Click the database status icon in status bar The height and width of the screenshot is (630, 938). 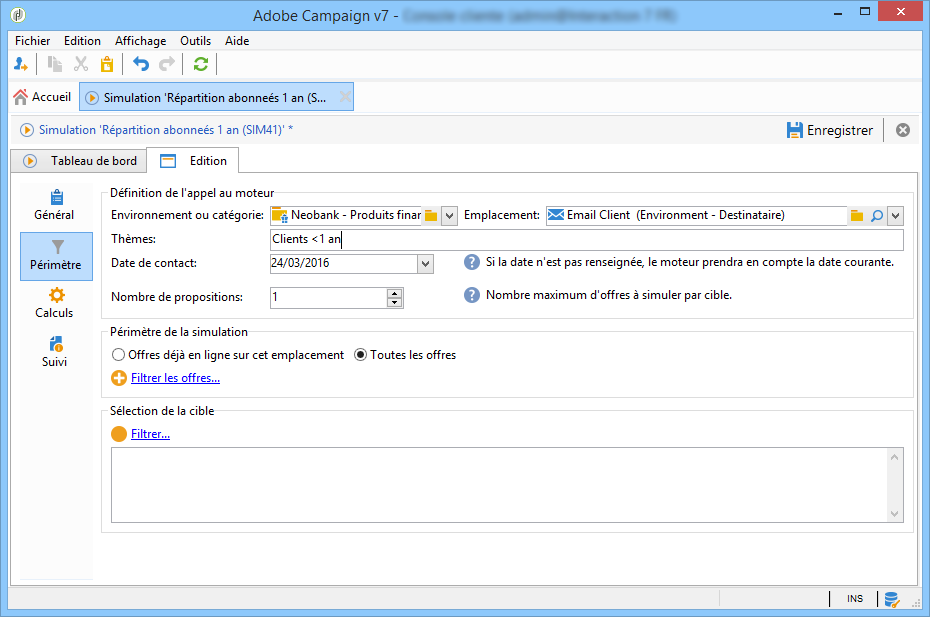(892, 599)
